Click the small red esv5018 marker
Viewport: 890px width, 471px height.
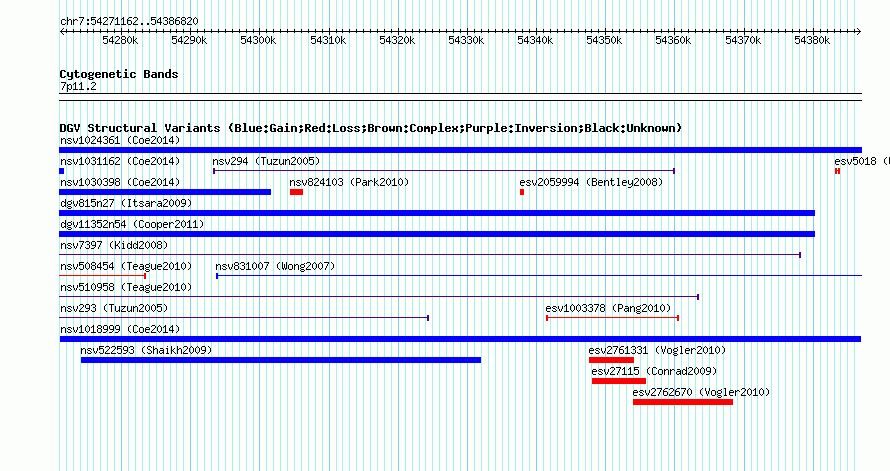(837, 171)
